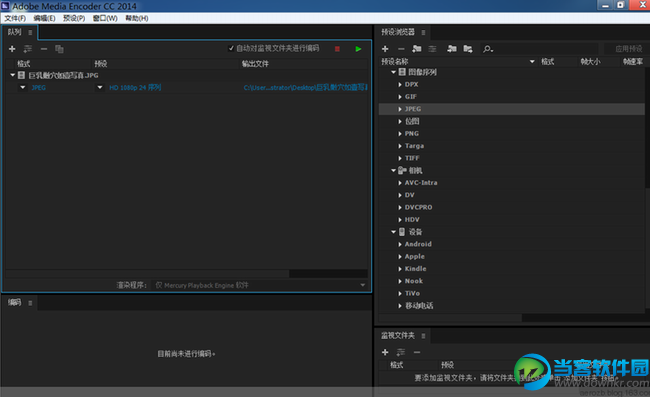Open the 编码 panel options menu icon

tap(30, 303)
